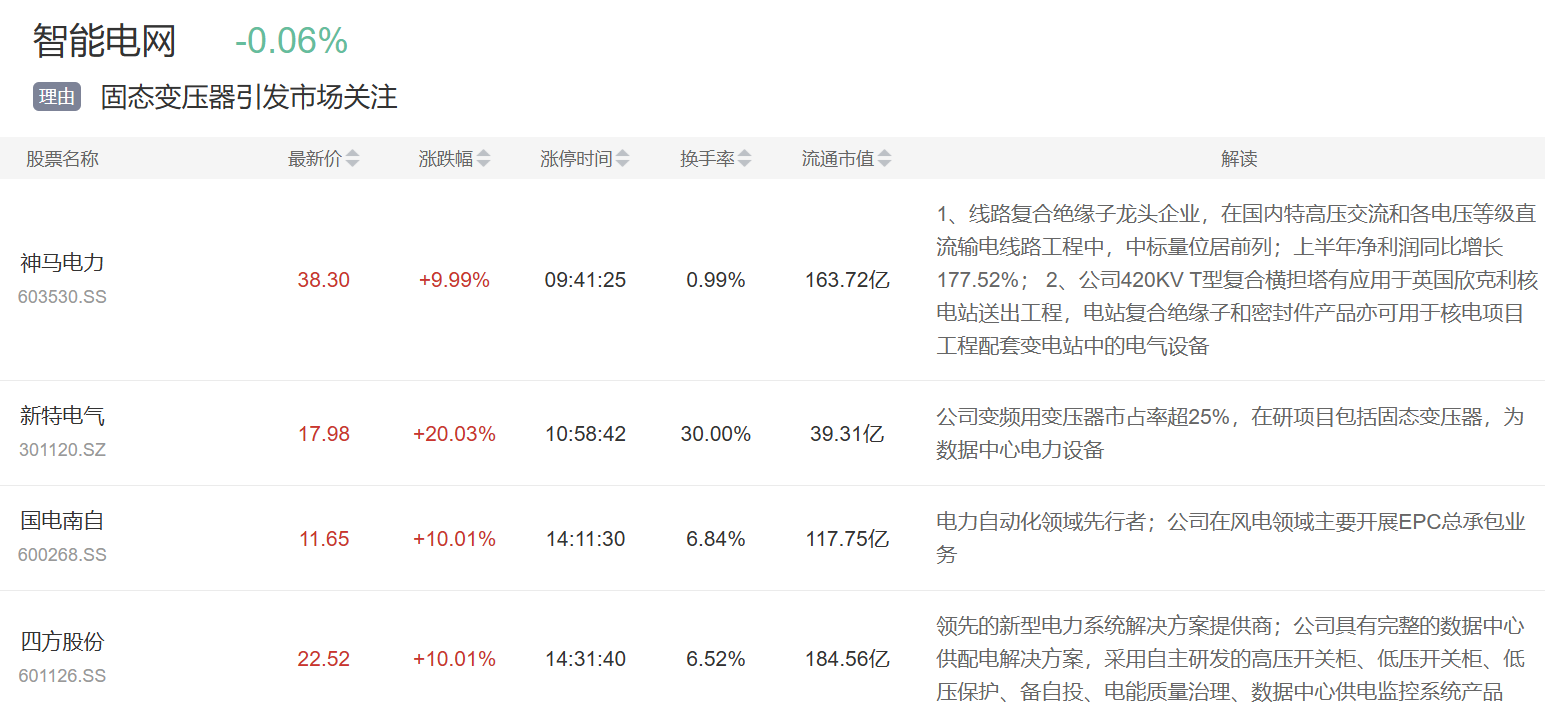Image resolution: width=1545 pixels, height=720 pixels.
Task: Sort table by 涨停时间 arrows
Action: pos(623,159)
